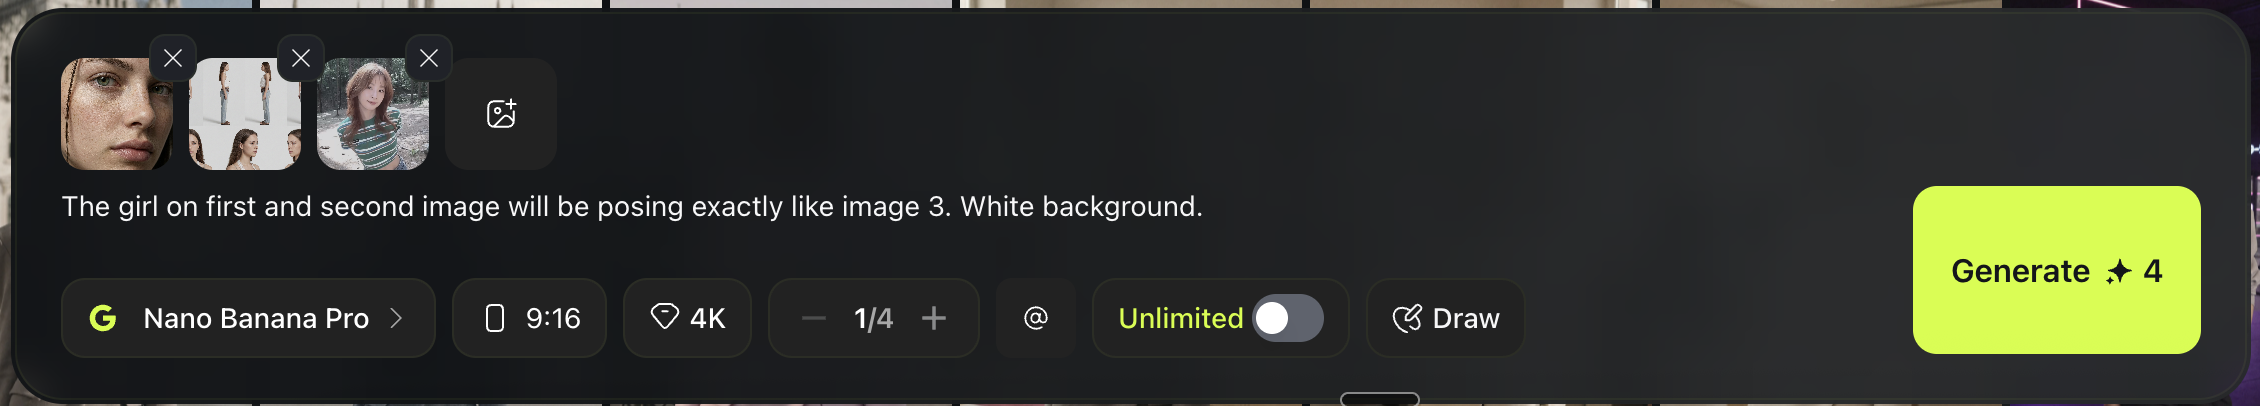Open the Draw tool
The height and width of the screenshot is (406, 2260).
pos(1445,318)
